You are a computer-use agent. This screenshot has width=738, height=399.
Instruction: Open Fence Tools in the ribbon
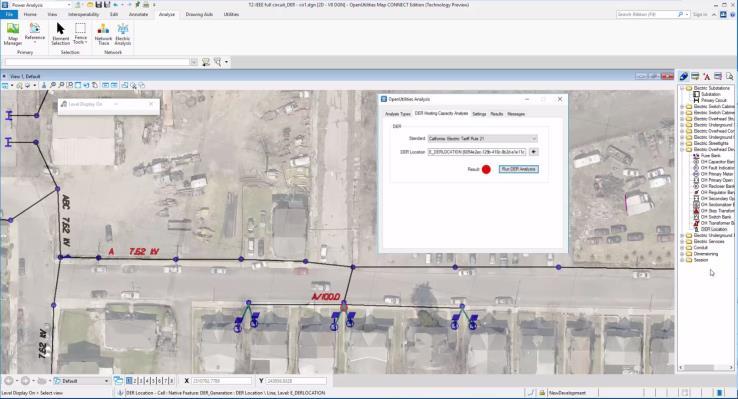coord(80,34)
